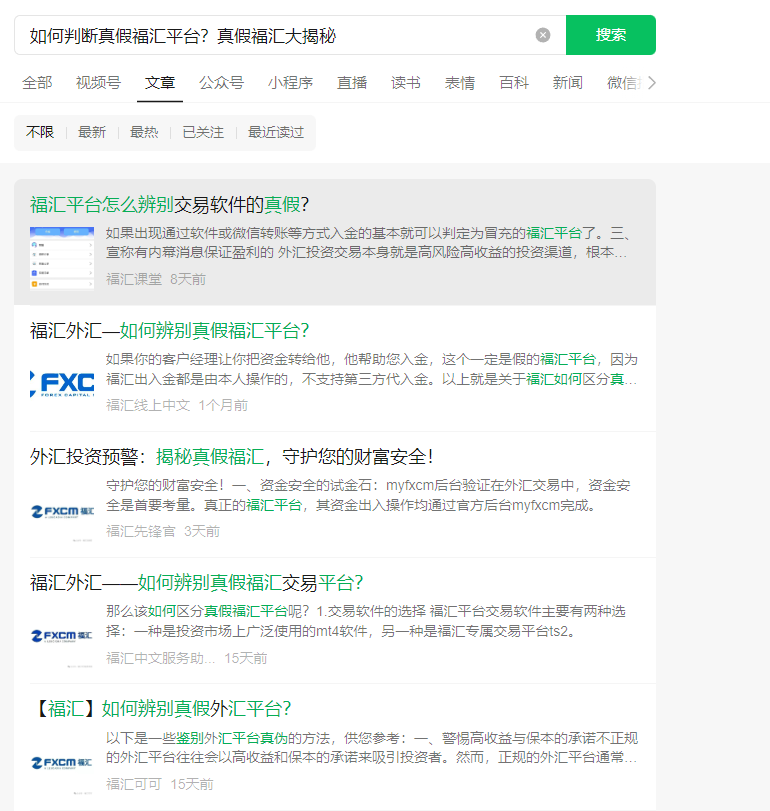Open the 表情 tab
770x811 pixels.
pyautogui.click(x=460, y=83)
